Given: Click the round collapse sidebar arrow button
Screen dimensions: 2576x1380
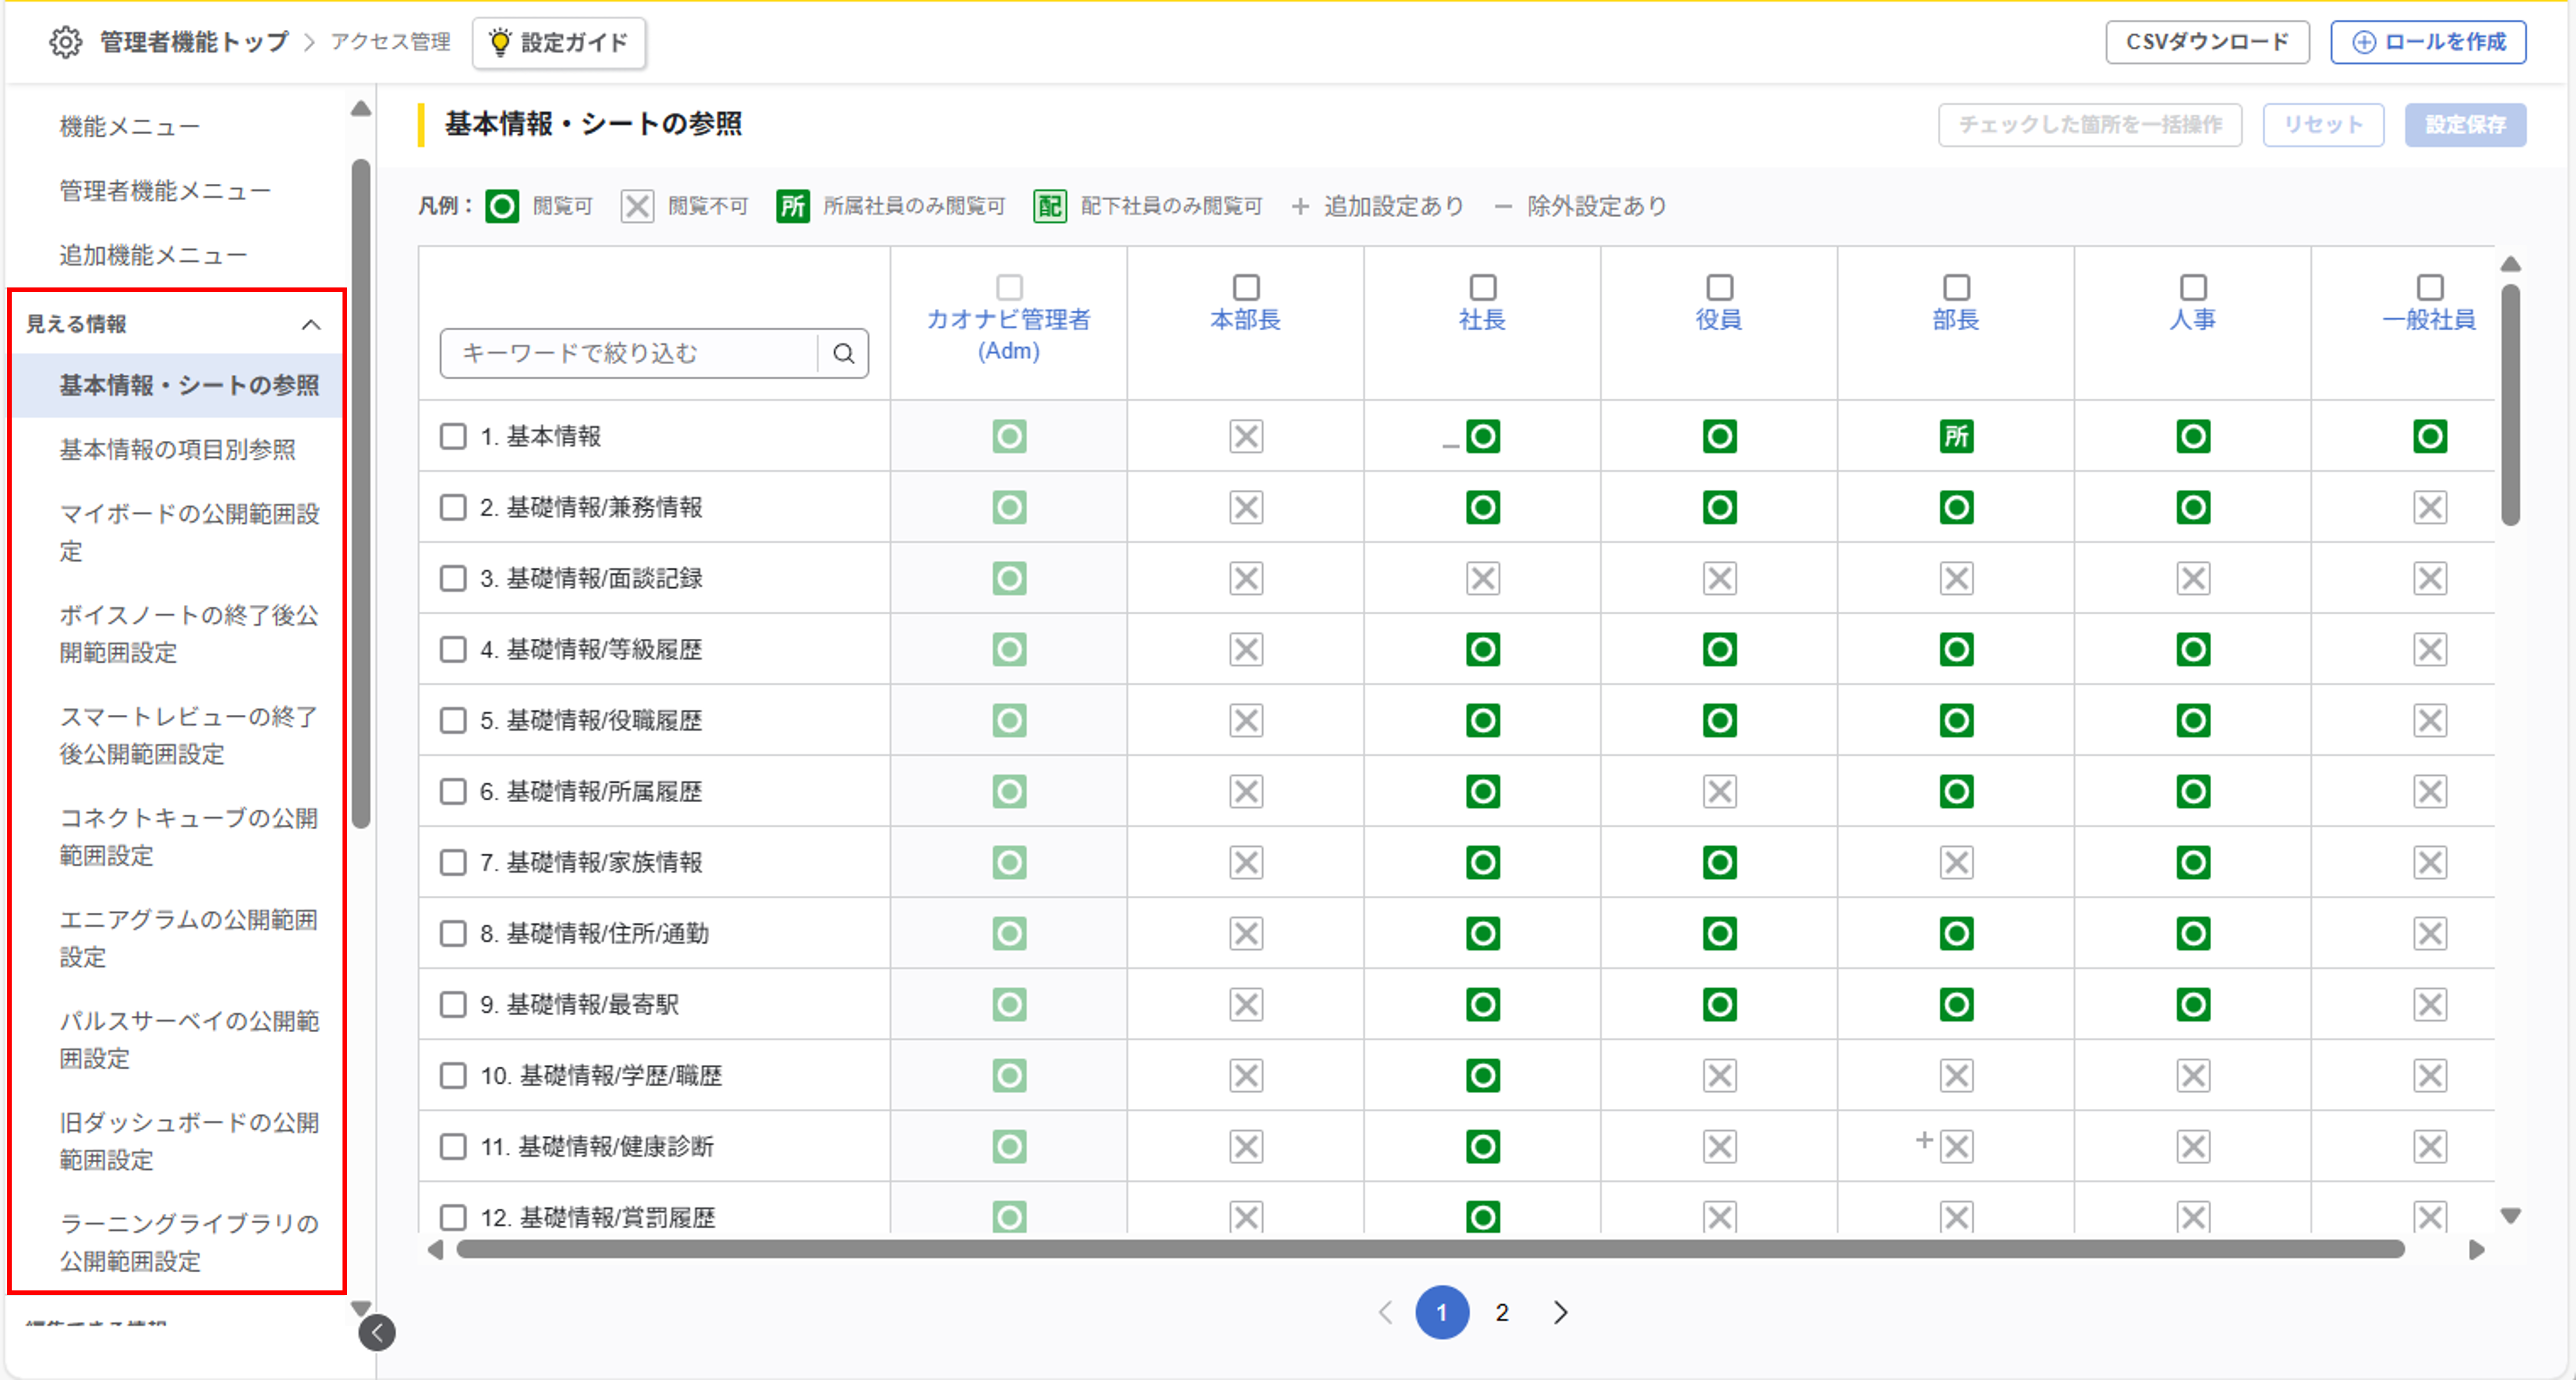Looking at the screenshot, I should point(377,1332).
